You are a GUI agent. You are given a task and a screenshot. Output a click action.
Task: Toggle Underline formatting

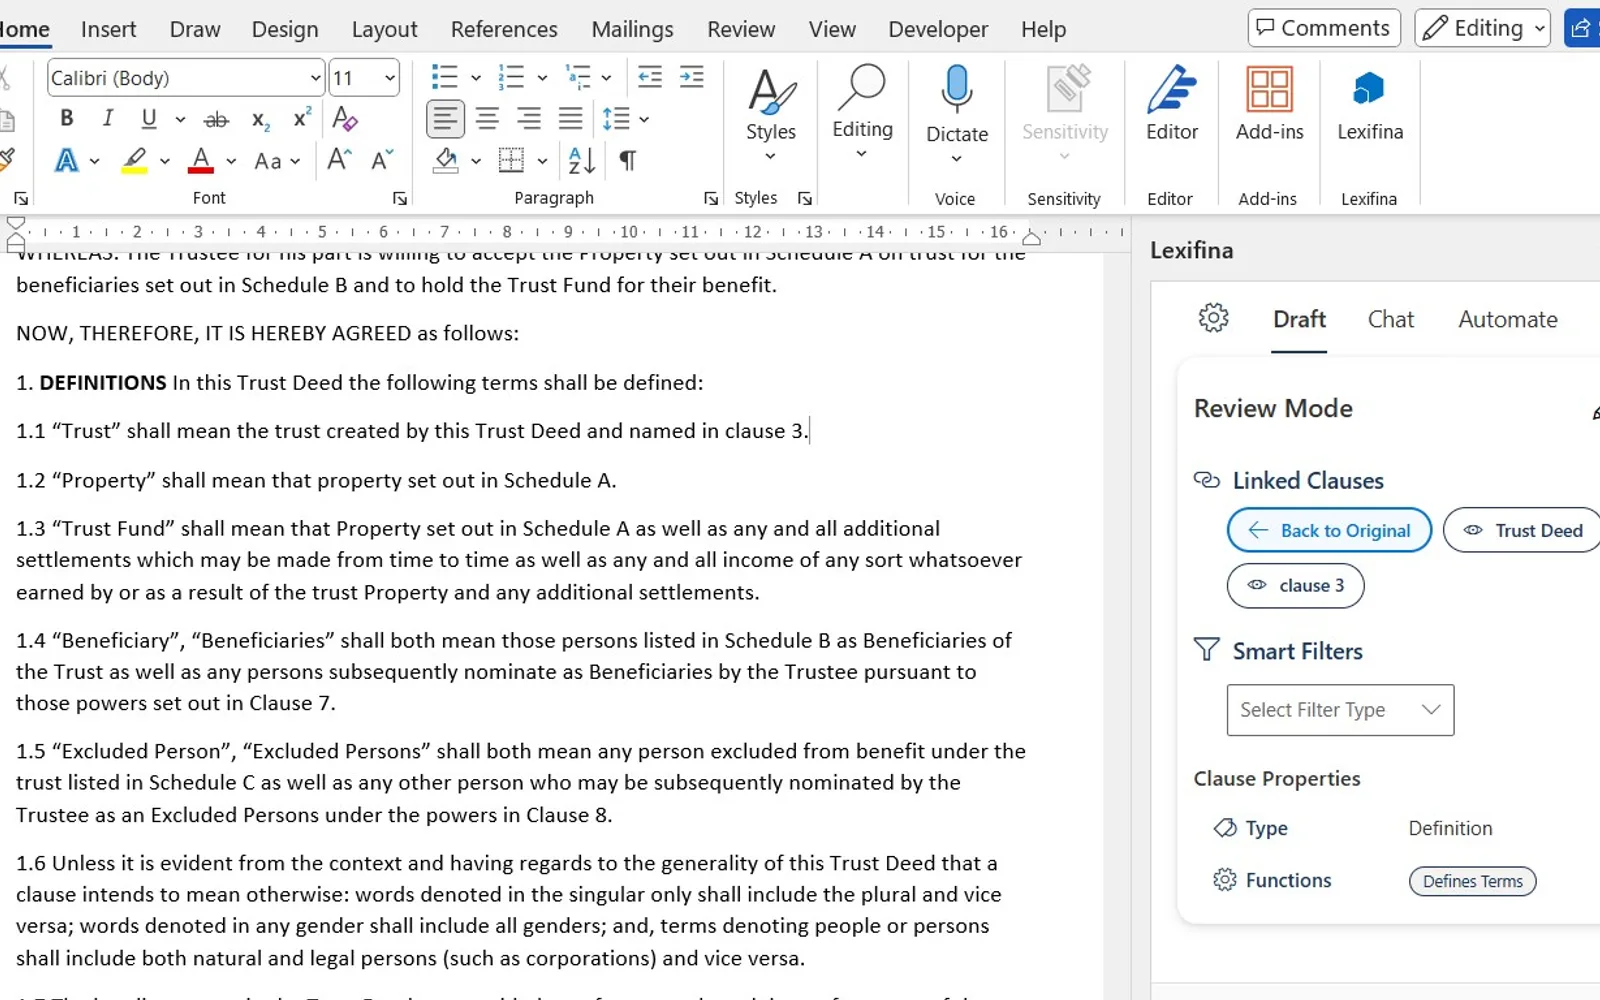pos(149,119)
